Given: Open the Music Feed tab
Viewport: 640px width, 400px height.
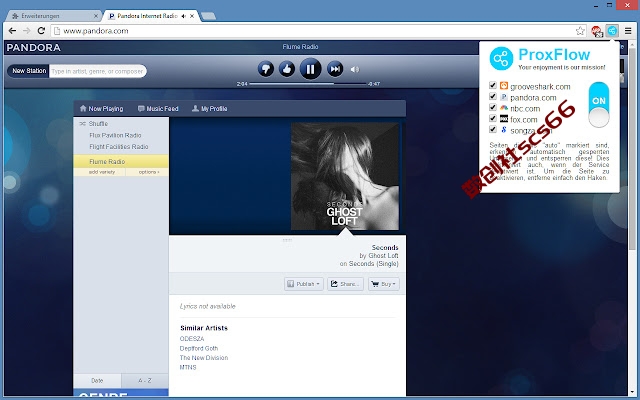Looking at the screenshot, I should point(158,109).
